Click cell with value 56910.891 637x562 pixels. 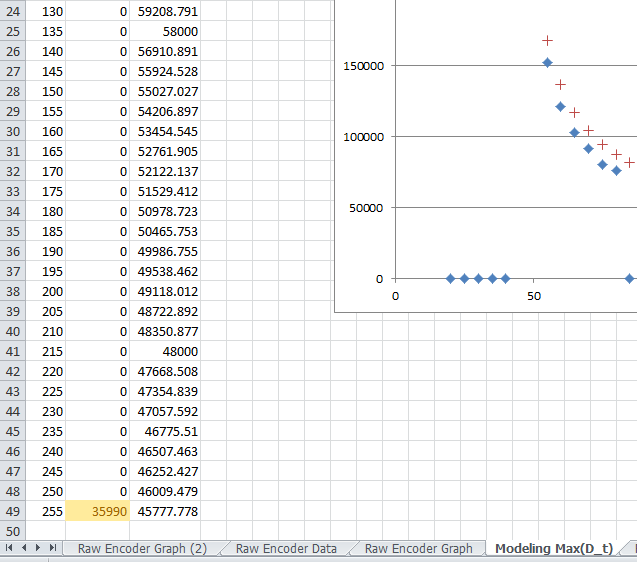coord(165,51)
